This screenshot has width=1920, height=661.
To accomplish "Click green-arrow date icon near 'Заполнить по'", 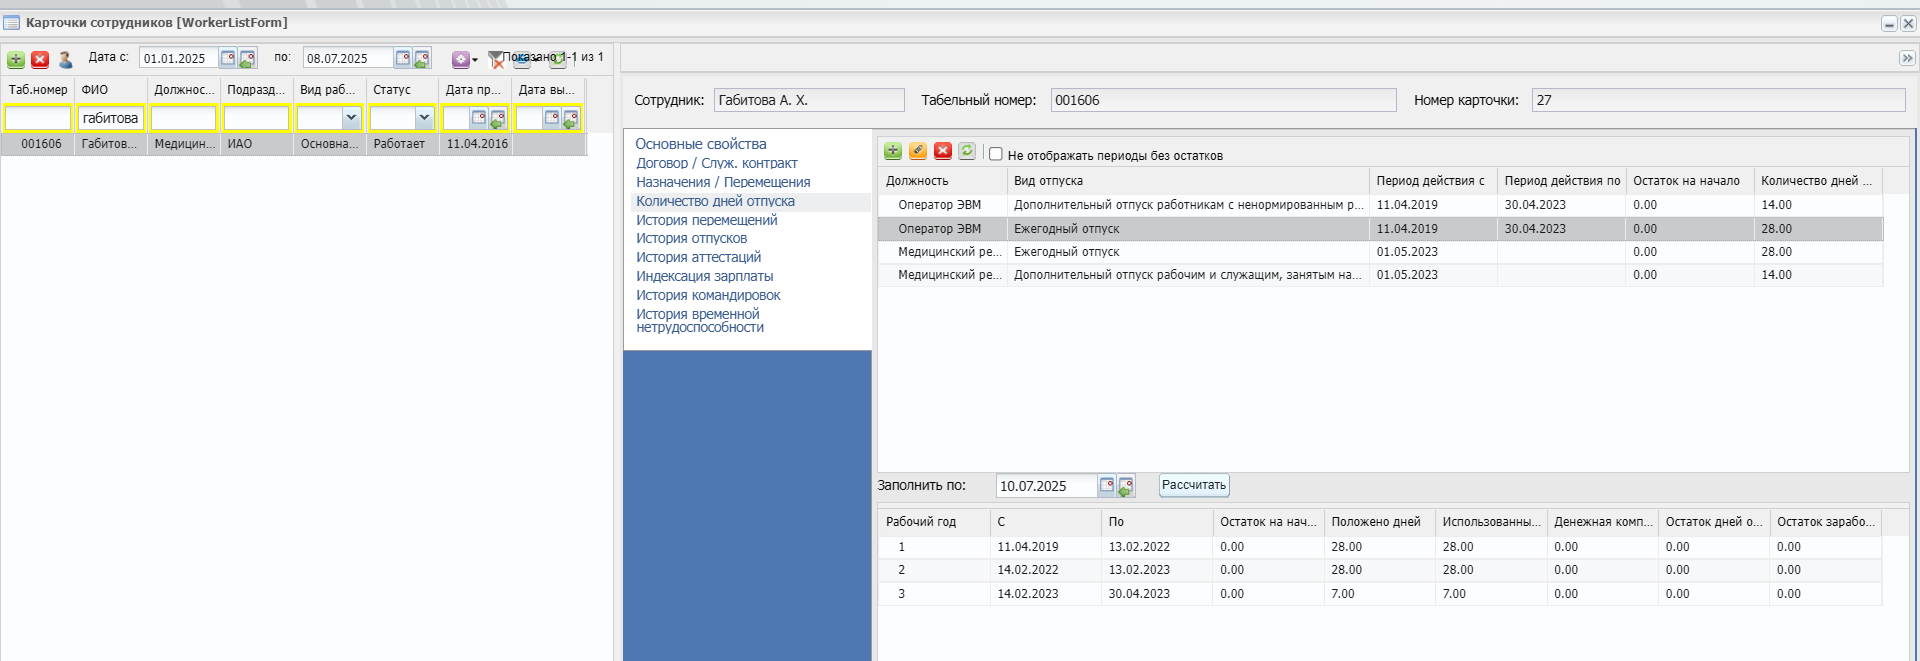I will (1126, 486).
